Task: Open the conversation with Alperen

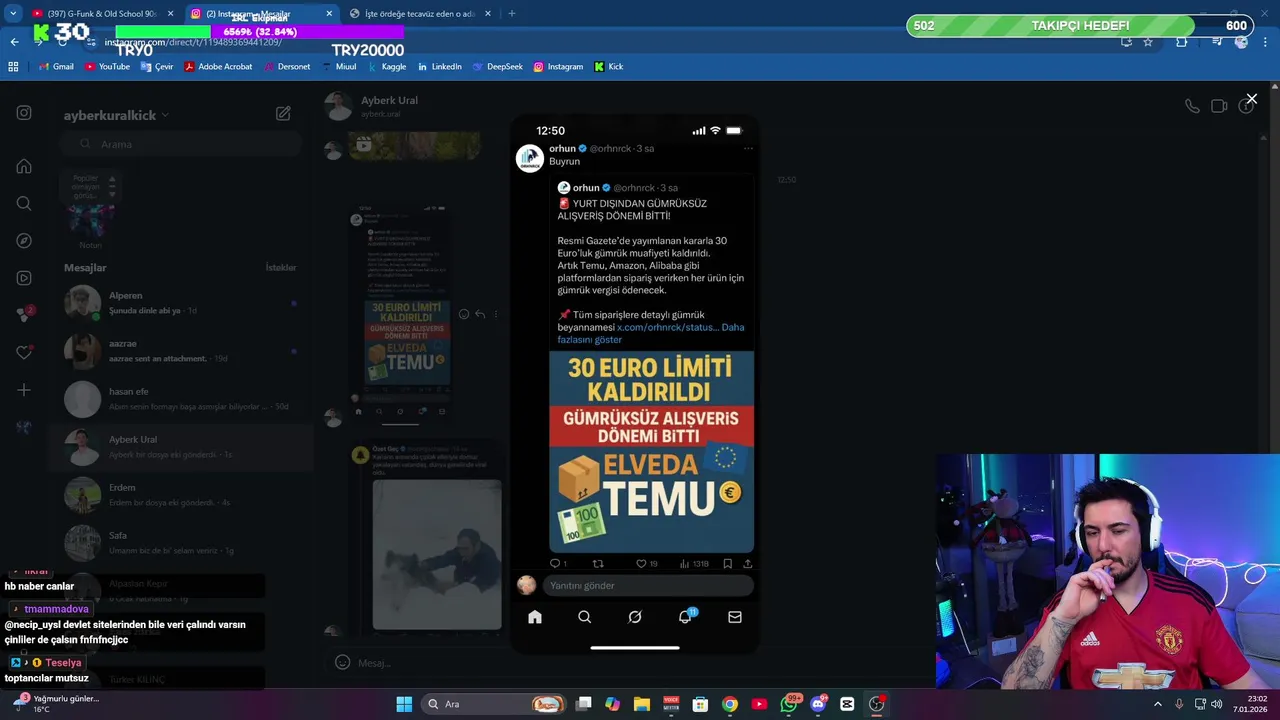Action: (x=180, y=303)
